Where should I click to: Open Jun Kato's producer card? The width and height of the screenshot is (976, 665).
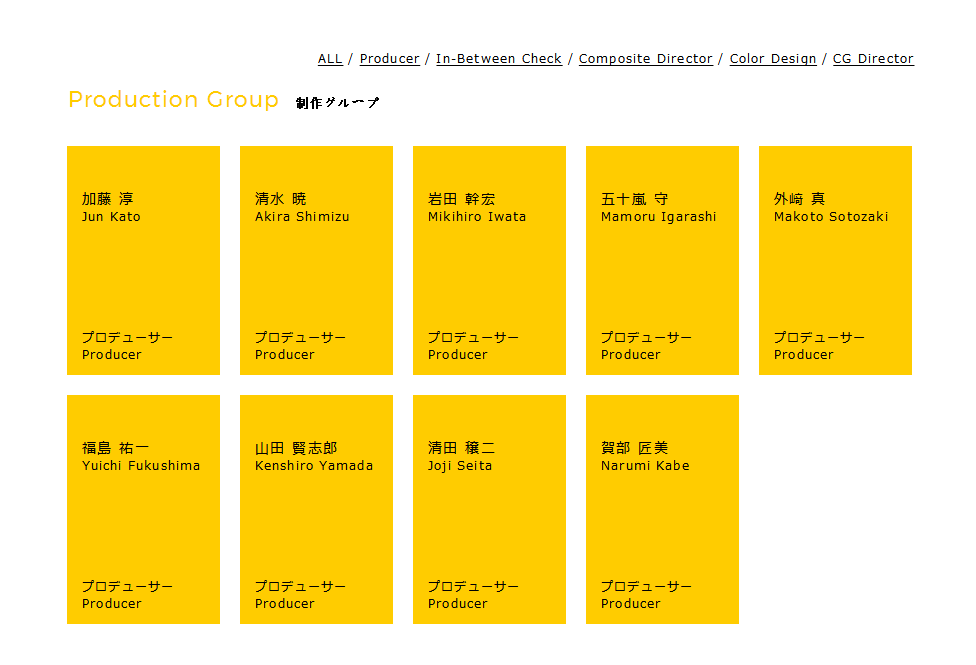[143, 260]
